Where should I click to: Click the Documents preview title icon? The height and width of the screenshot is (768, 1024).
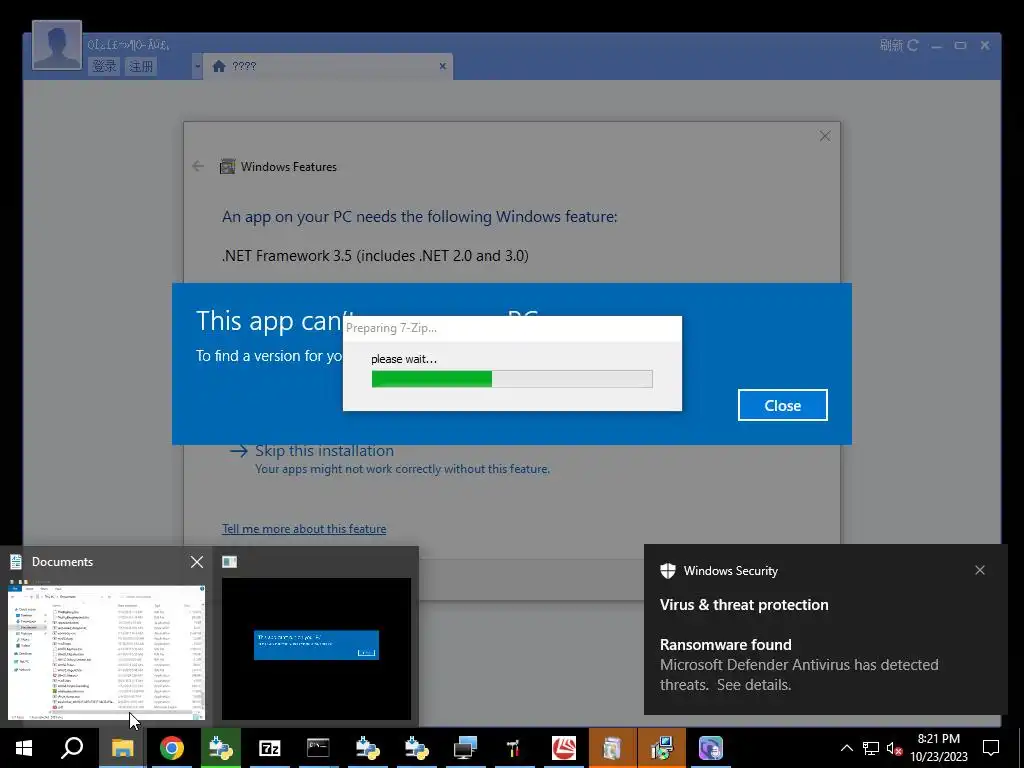tap(16, 562)
